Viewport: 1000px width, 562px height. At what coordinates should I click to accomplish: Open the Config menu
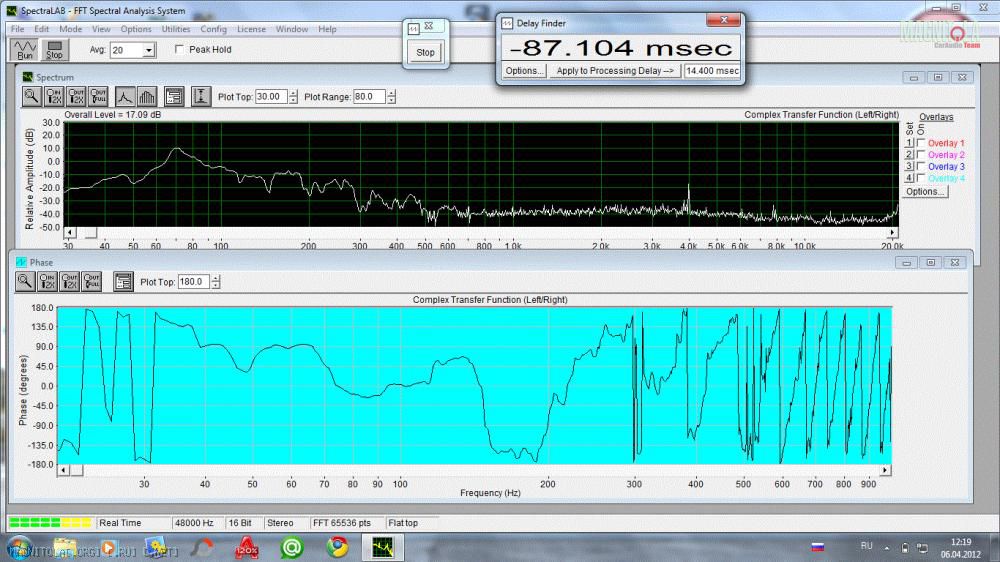[x=213, y=29]
